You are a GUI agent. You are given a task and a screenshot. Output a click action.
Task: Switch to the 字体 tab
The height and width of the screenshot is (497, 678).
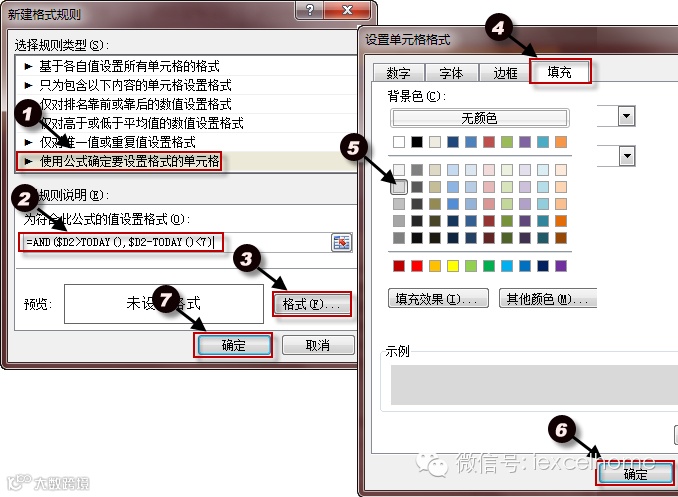tap(451, 73)
